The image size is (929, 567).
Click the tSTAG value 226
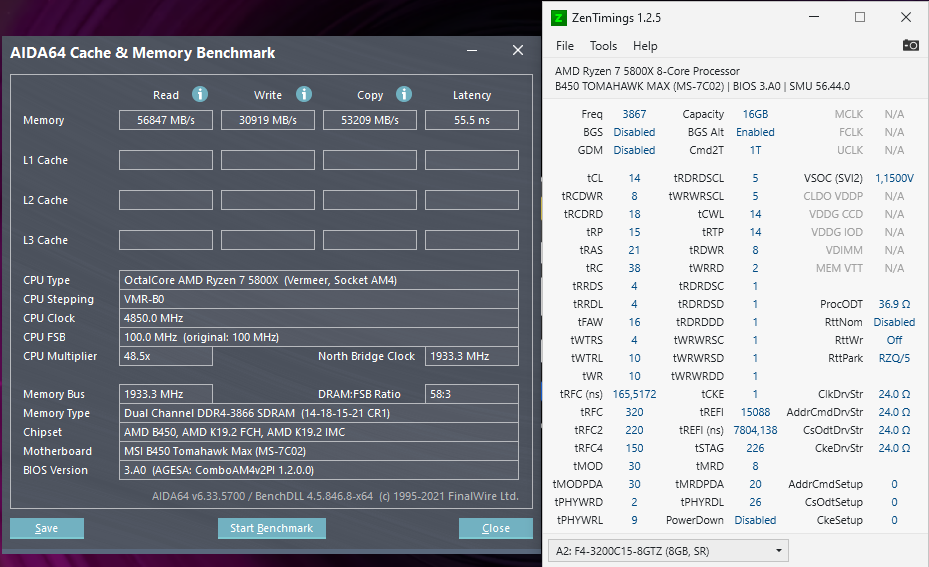coord(755,448)
